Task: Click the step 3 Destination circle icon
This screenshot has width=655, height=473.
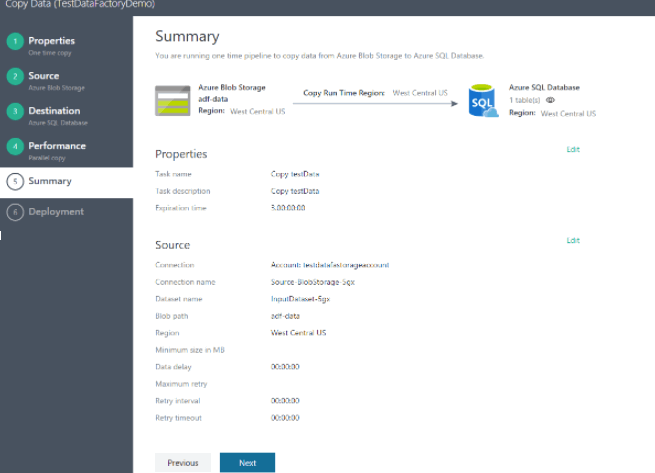Action: click(15, 112)
